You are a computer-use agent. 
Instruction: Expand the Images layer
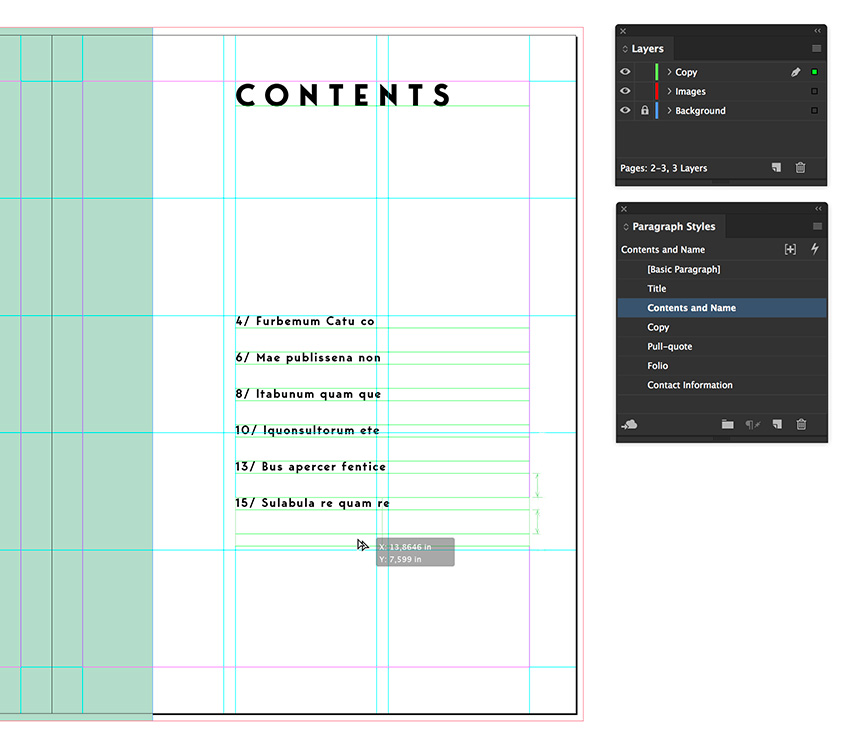pyautogui.click(x=668, y=91)
